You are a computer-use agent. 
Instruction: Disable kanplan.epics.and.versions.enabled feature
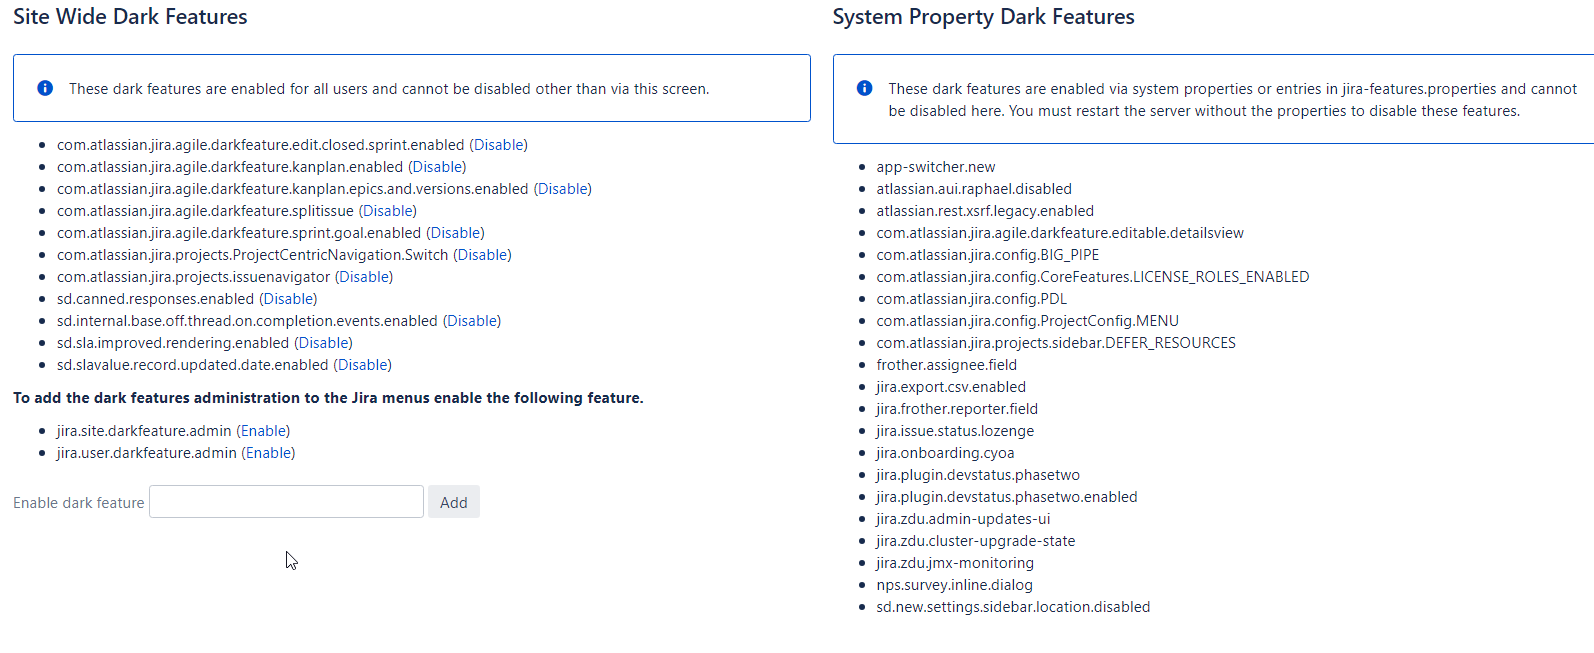point(563,189)
